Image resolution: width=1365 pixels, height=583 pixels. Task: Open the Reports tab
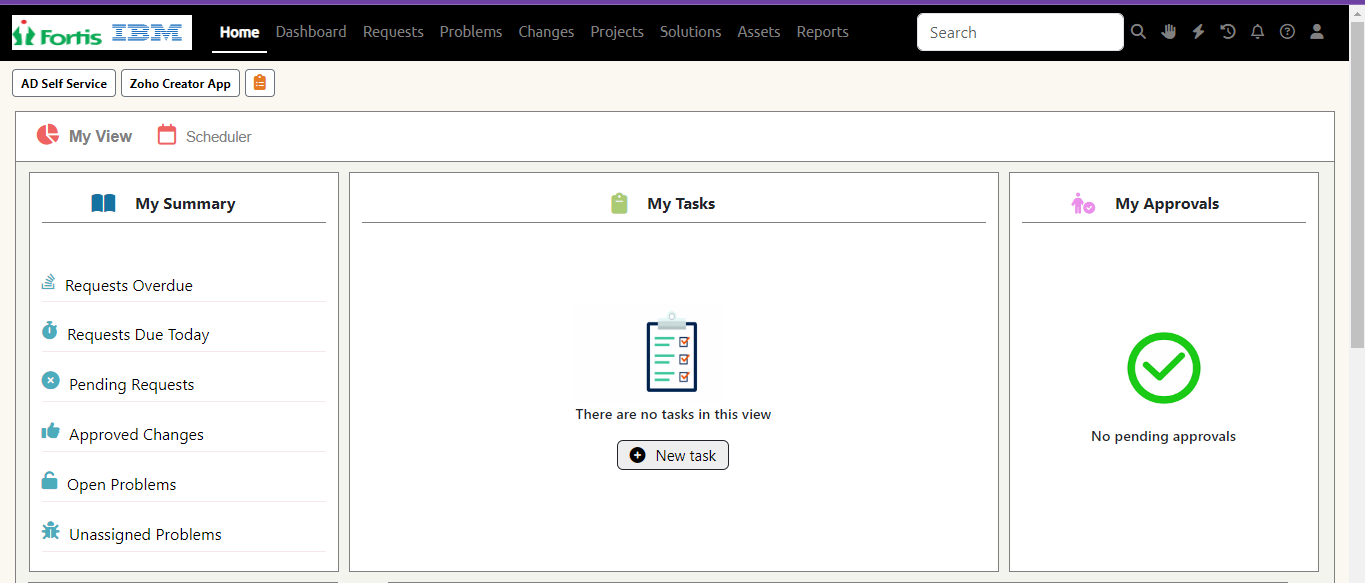click(x=823, y=32)
